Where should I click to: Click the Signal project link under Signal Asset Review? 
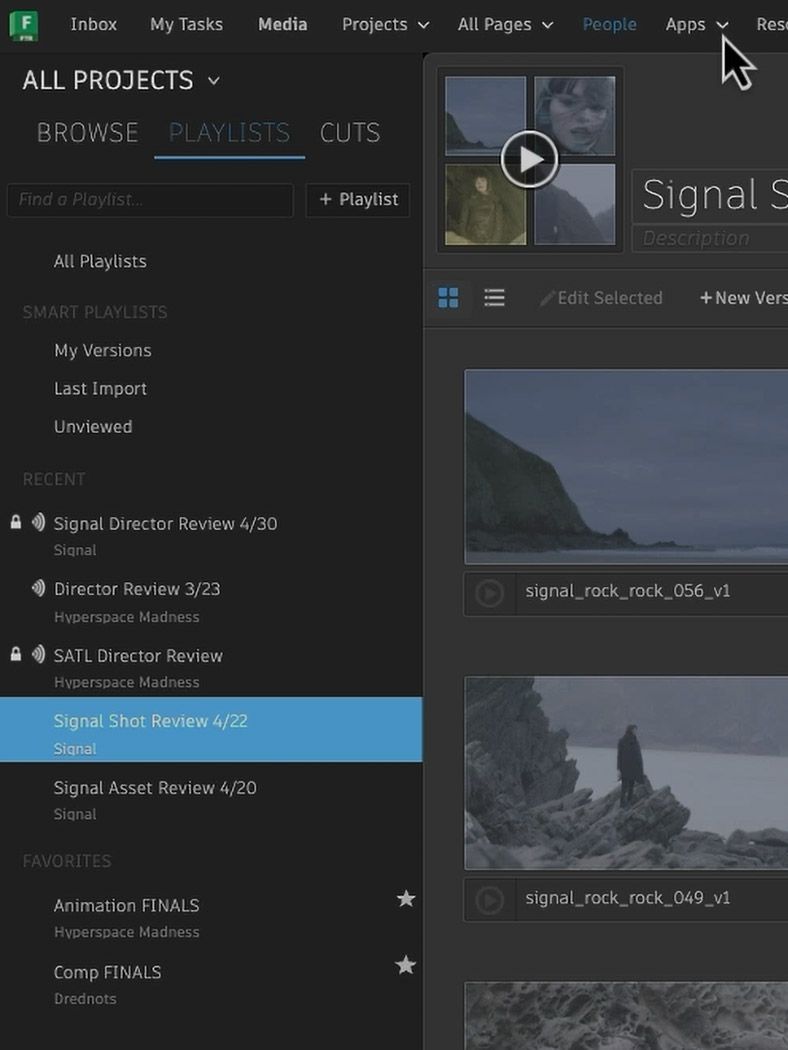coord(75,814)
